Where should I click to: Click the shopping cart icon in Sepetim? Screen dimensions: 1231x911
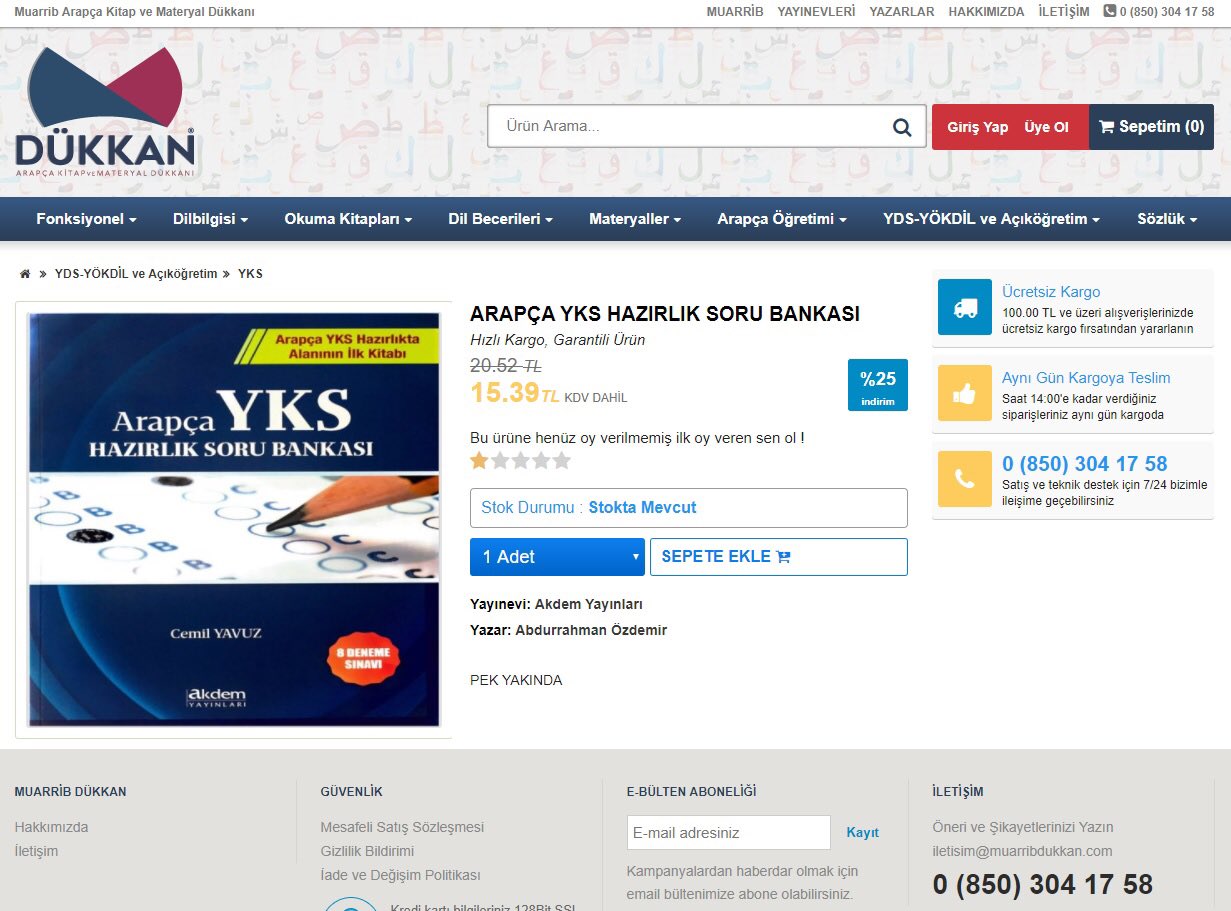(1106, 127)
